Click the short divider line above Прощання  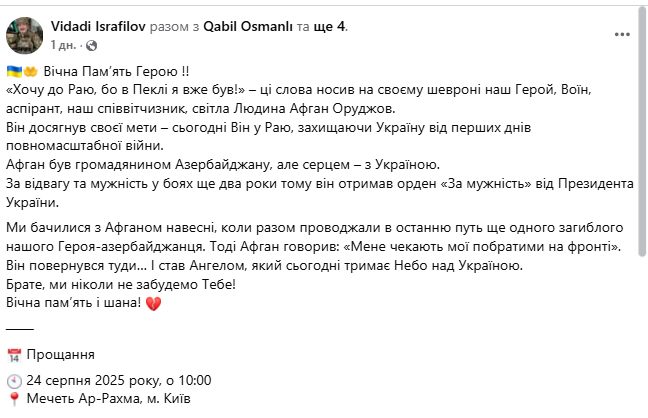point(20,328)
